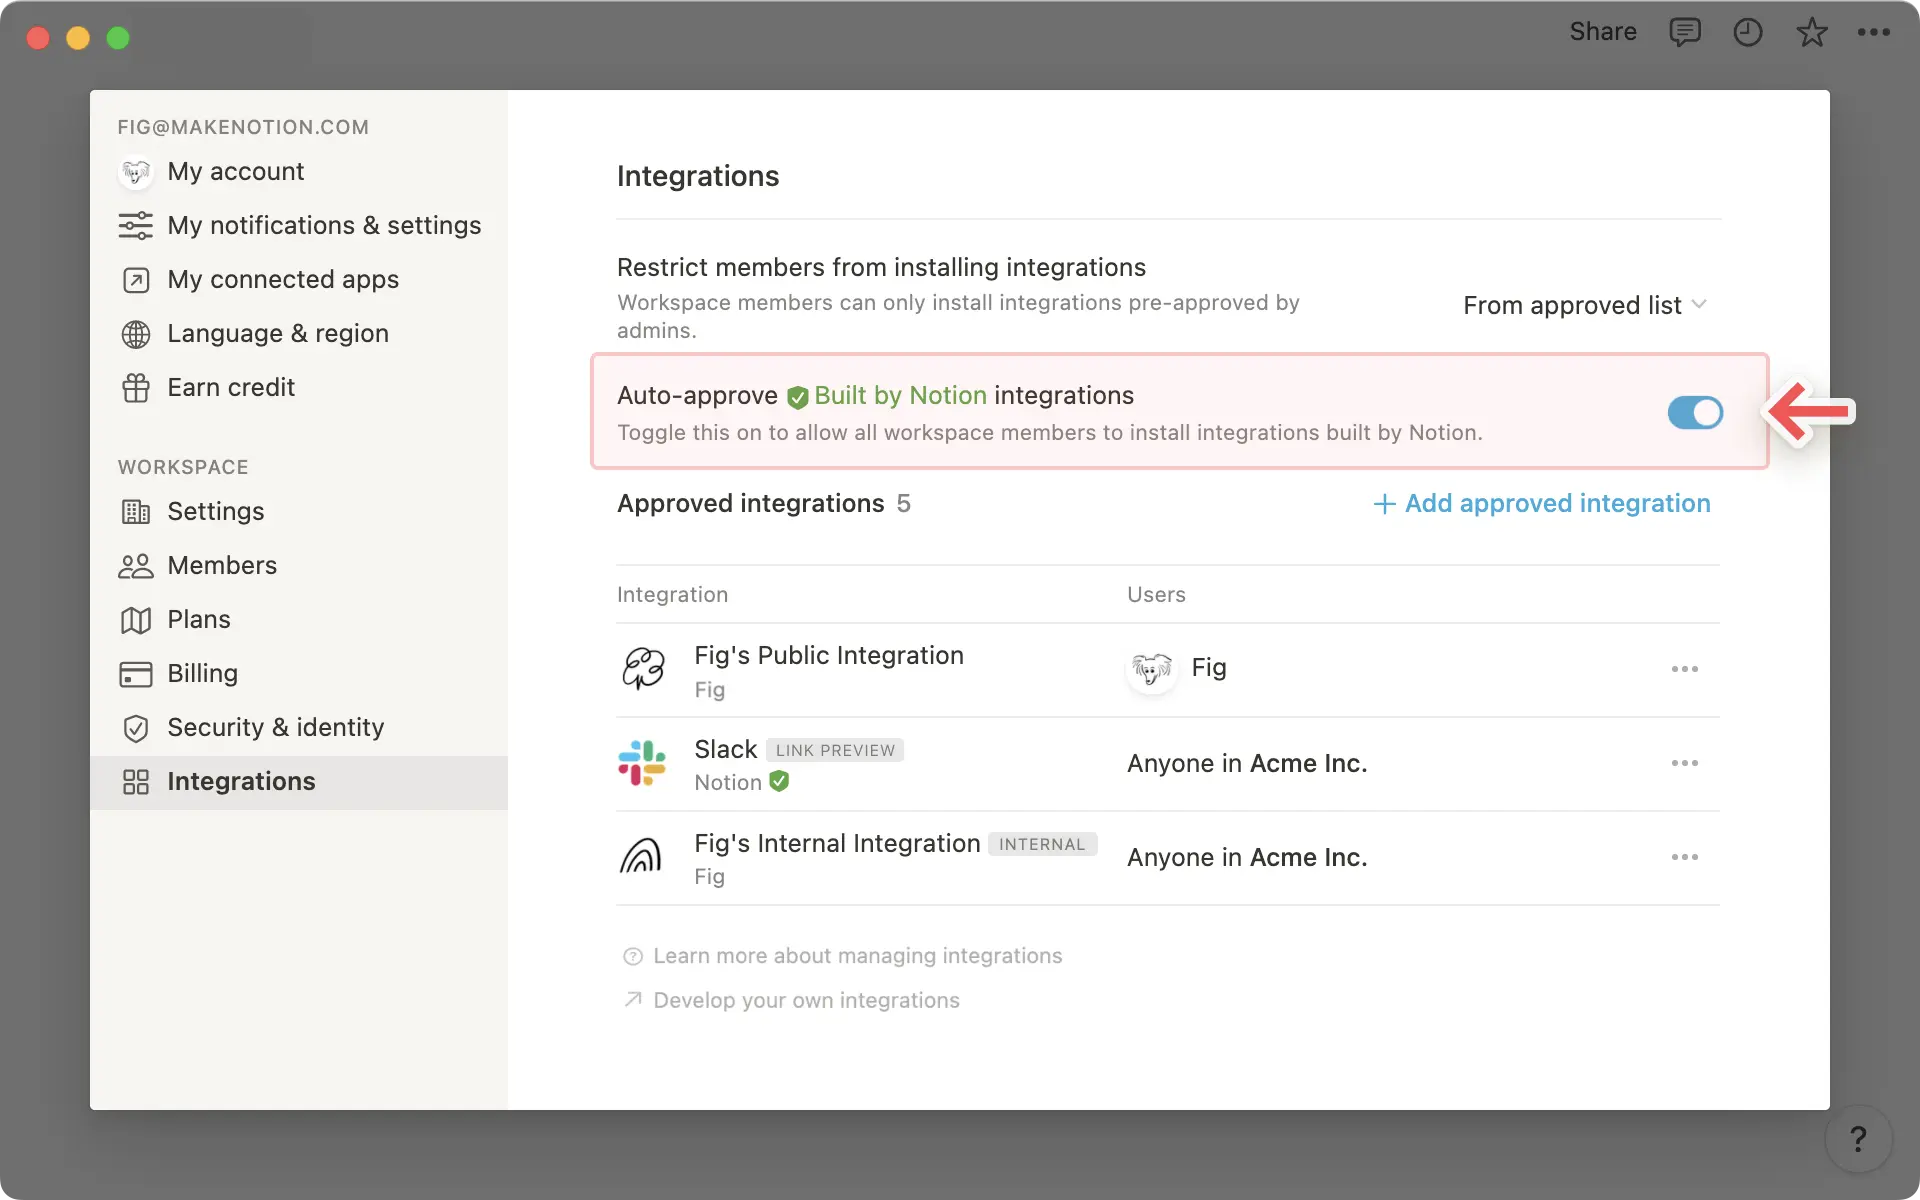Open page history clock icon
Image resolution: width=1920 pixels, height=1200 pixels.
(x=1748, y=32)
